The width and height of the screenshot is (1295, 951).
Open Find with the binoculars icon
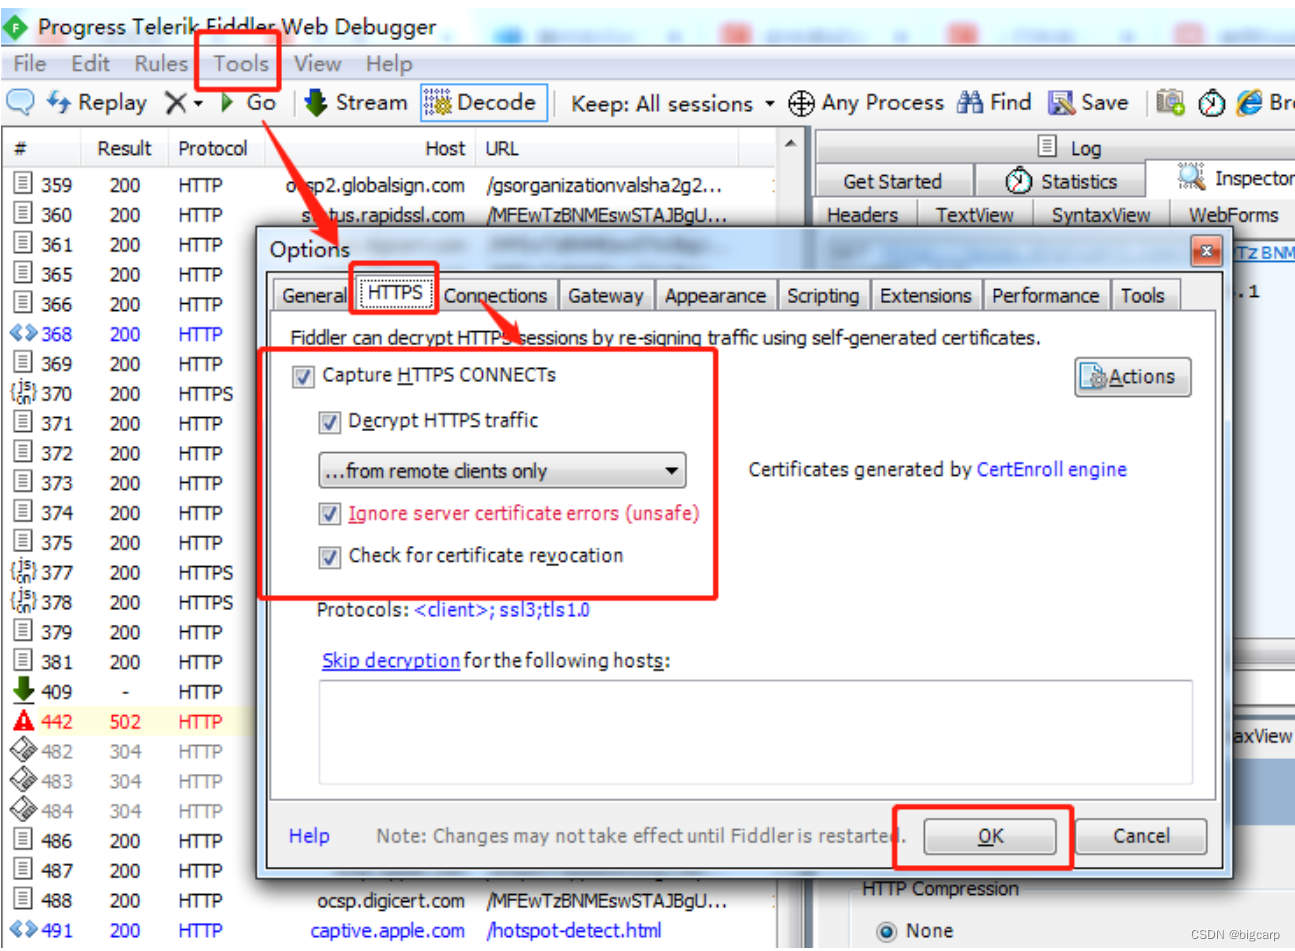click(x=995, y=102)
